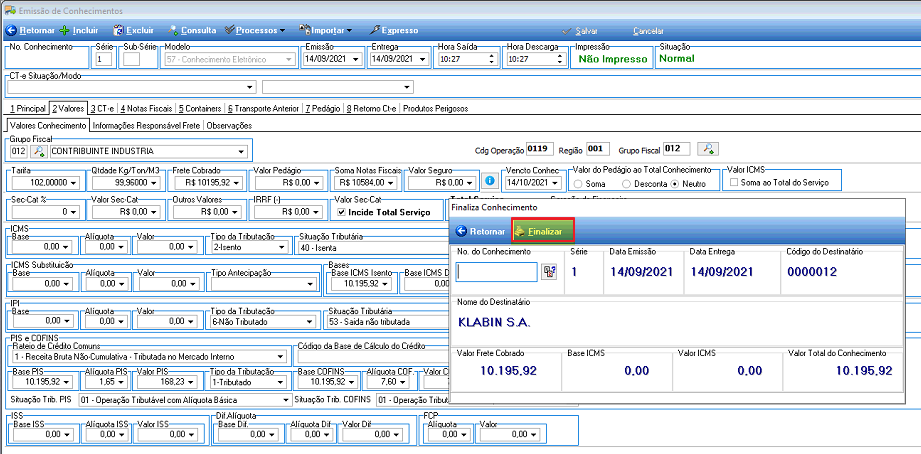
Task: Click the Finalizar button in the dialog
Action: [543, 231]
